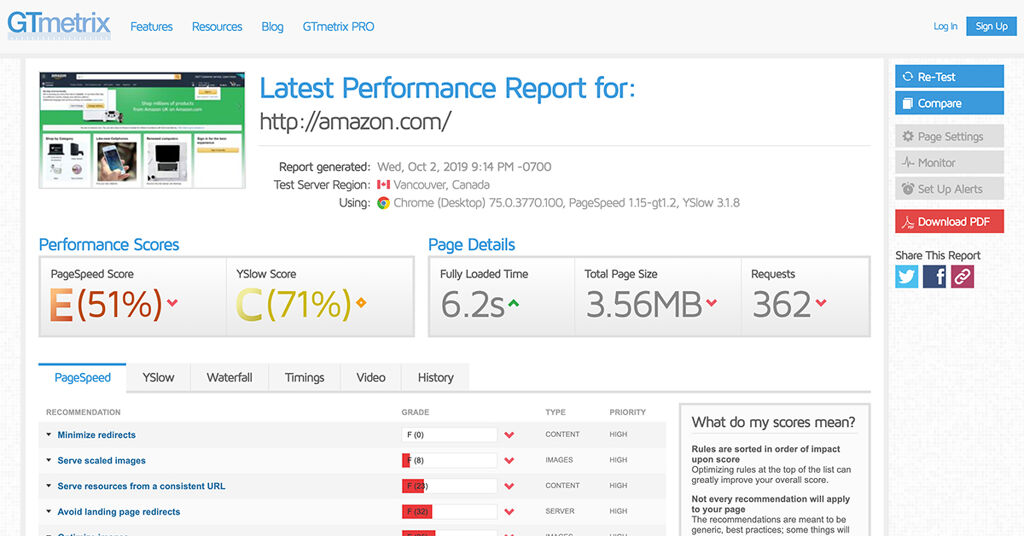Image resolution: width=1024 pixels, height=536 pixels.
Task: Click the Canada flag icon
Action: [383, 185]
